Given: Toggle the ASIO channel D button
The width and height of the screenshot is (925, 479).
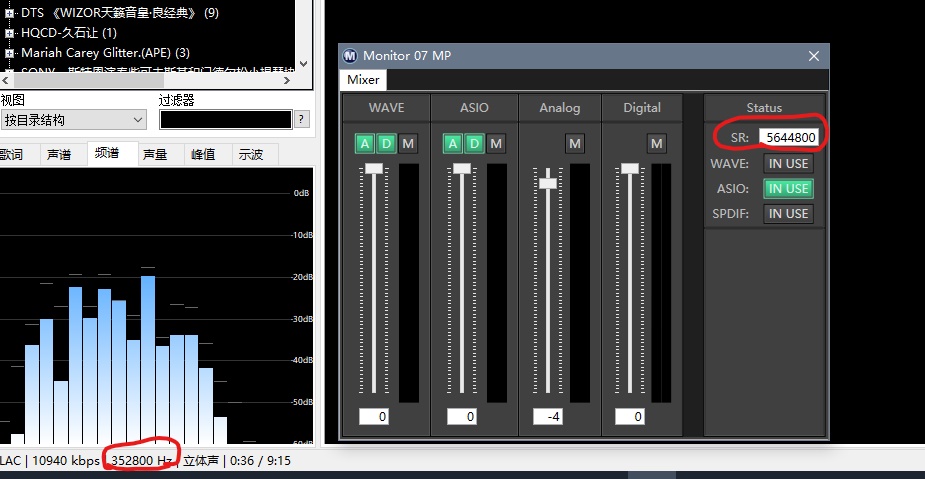Looking at the screenshot, I should pyautogui.click(x=474, y=144).
